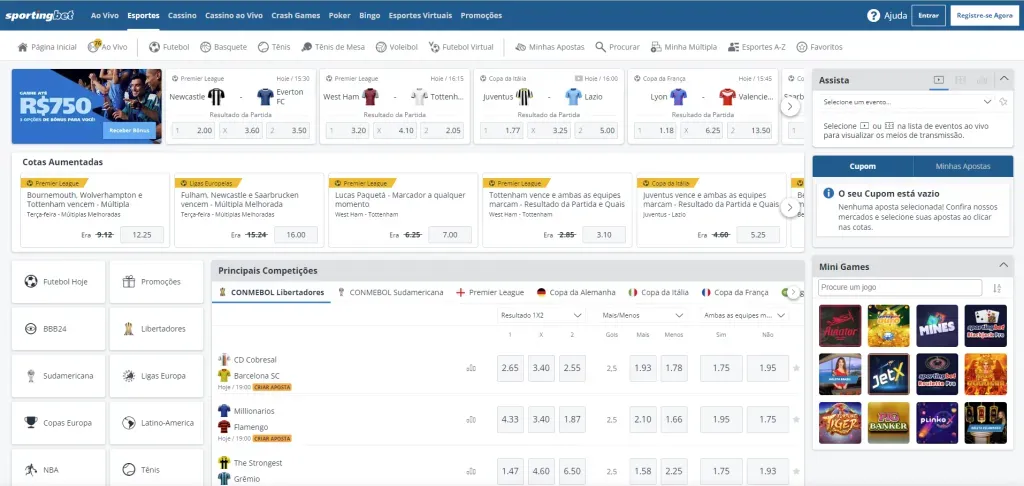
Task: Select Basquete in sports toolbar
Action: [x=223, y=47]
